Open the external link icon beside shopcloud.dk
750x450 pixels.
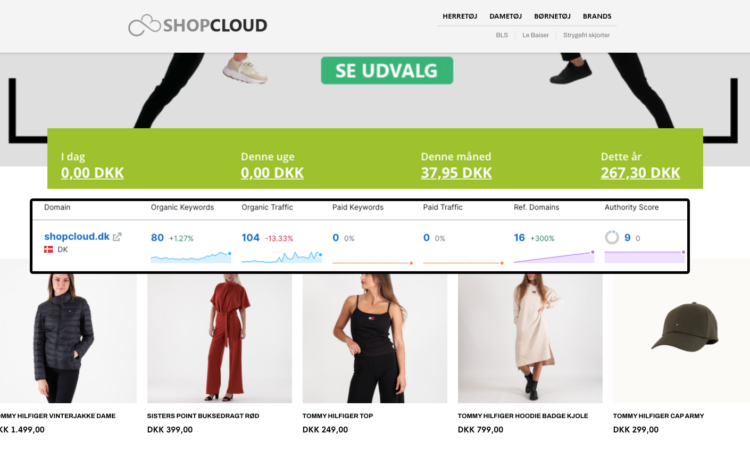pos(117,237)
